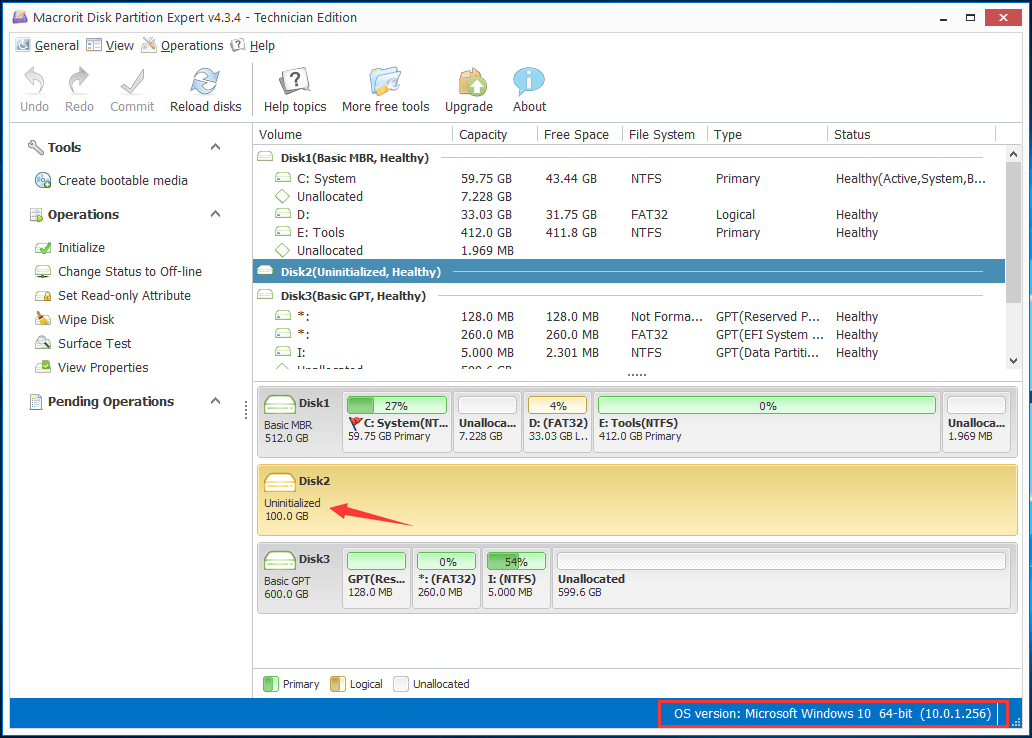Click the C: System volume icon in the list

[283, 178]
